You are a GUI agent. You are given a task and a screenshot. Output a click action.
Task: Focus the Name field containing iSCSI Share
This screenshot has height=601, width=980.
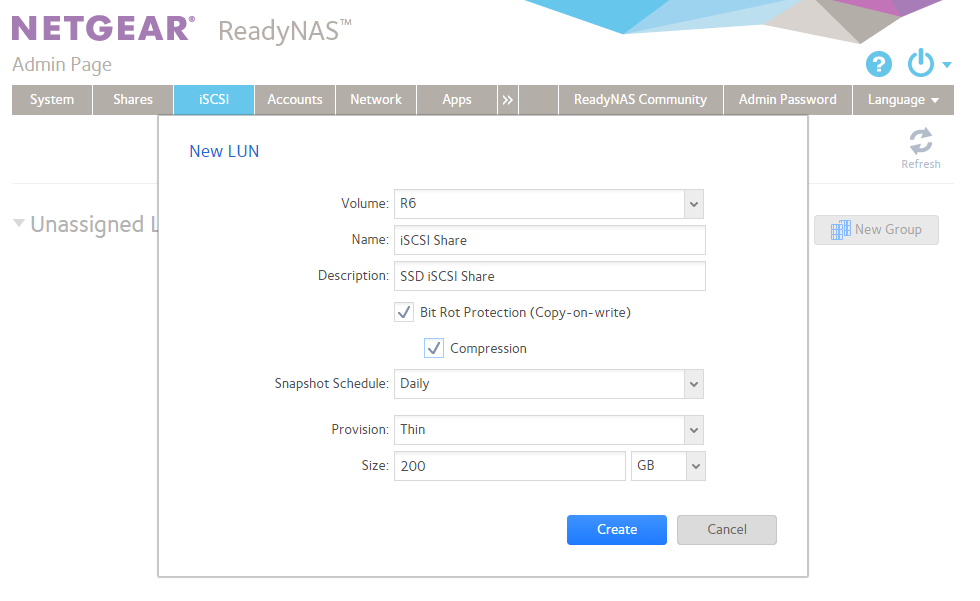(550, 240)
